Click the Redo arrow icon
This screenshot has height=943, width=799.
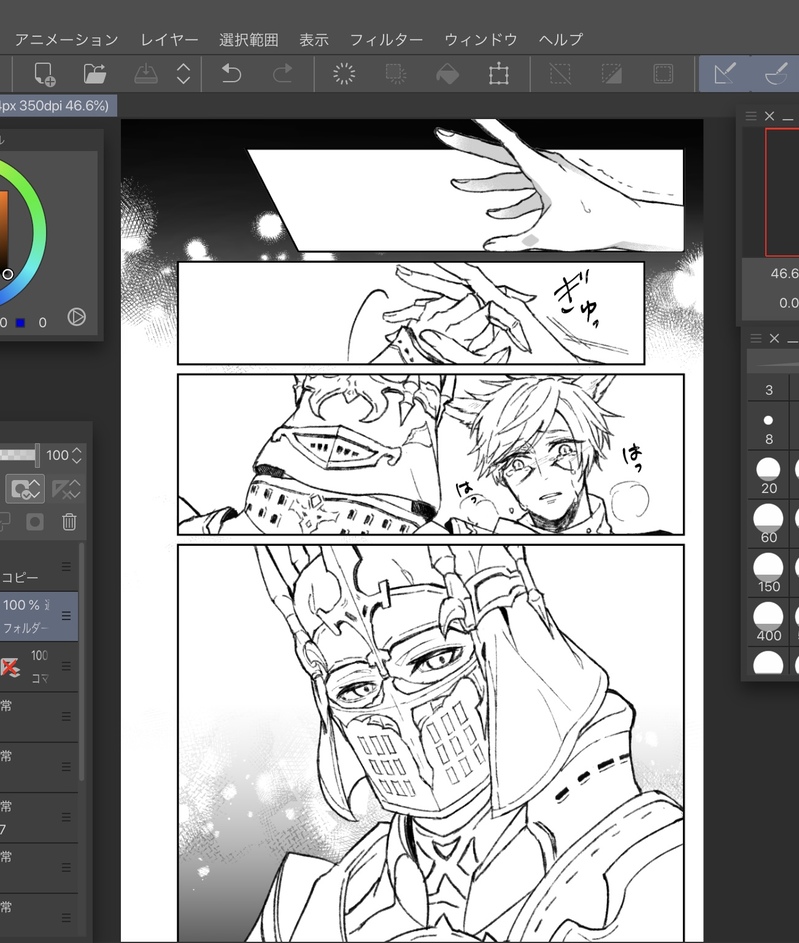click(x=283, y=74)
